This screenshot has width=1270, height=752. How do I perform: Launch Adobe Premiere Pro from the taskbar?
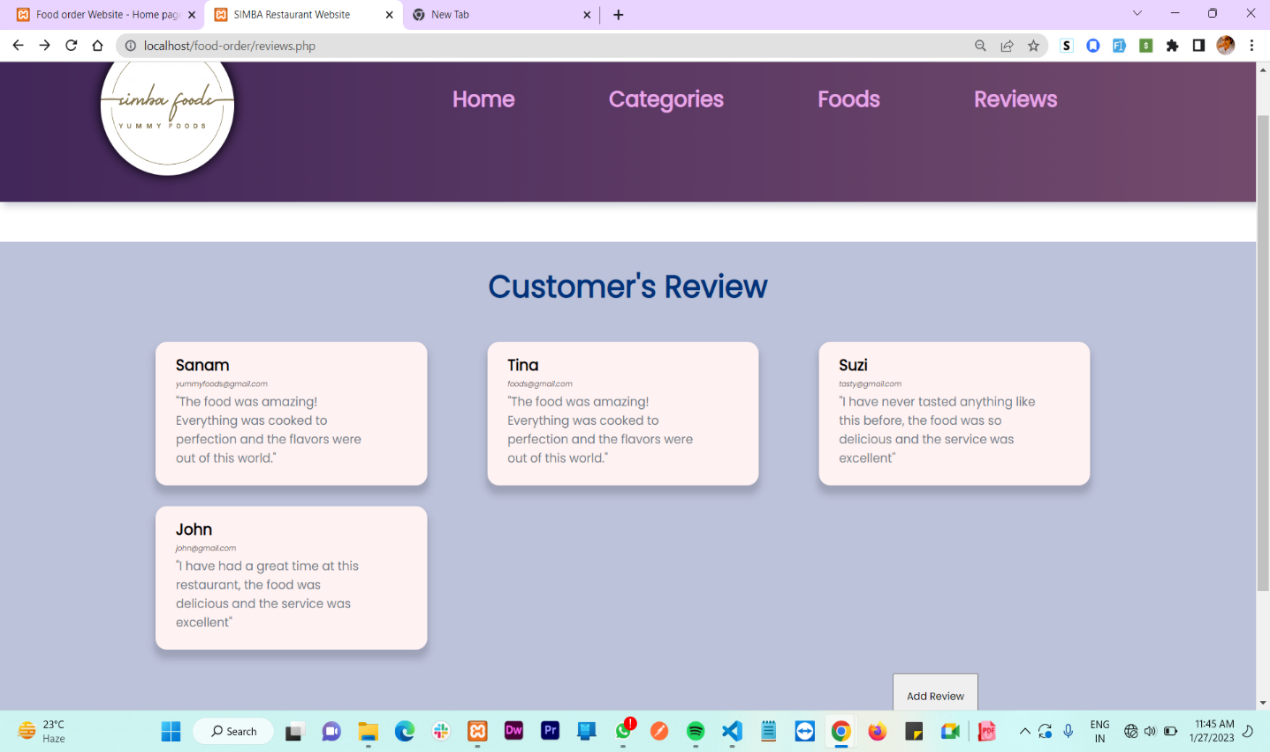[x=550, y=731]
